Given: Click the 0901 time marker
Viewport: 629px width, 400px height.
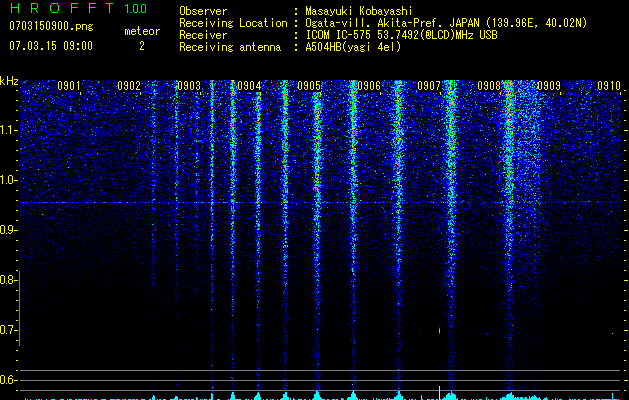Looking at the screenshot, I should tap(69, 86).
